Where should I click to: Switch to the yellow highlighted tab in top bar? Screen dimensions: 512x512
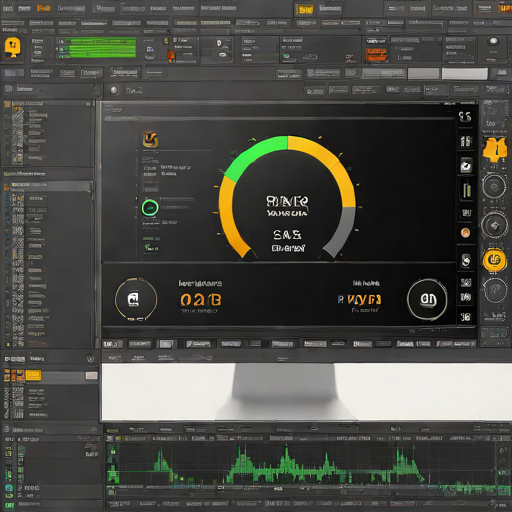pos(305,9)
